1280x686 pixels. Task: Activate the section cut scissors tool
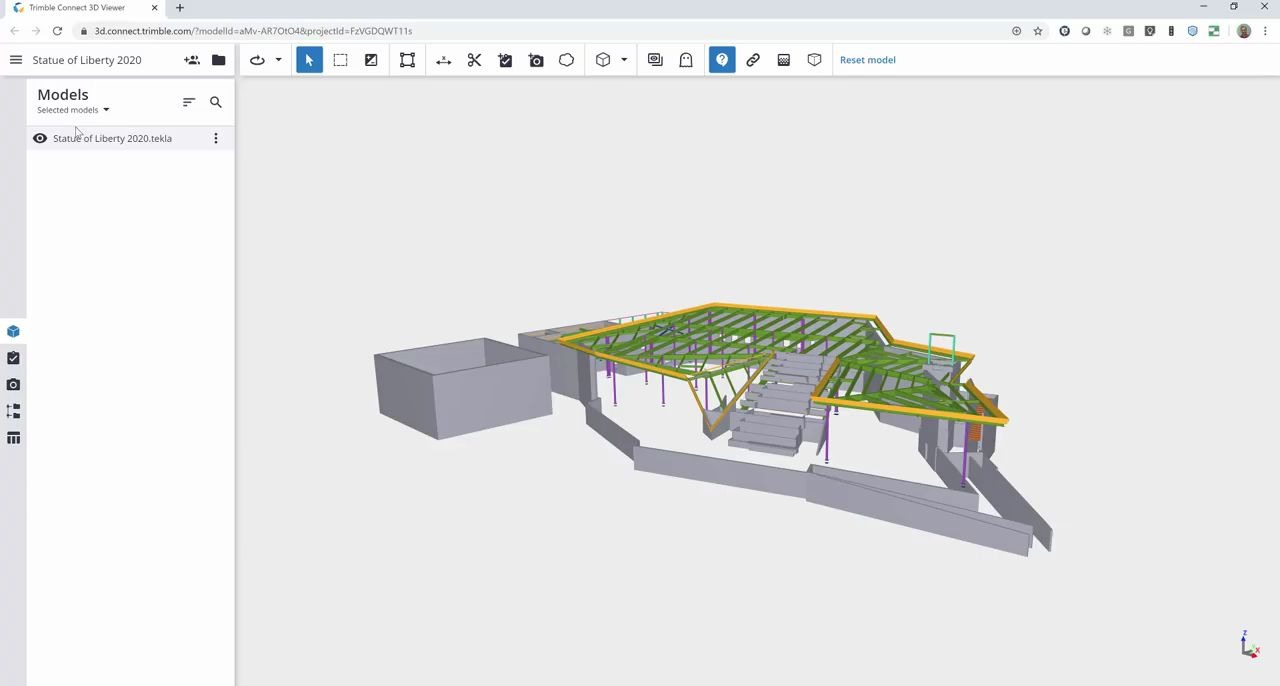(x=474, y=59)
